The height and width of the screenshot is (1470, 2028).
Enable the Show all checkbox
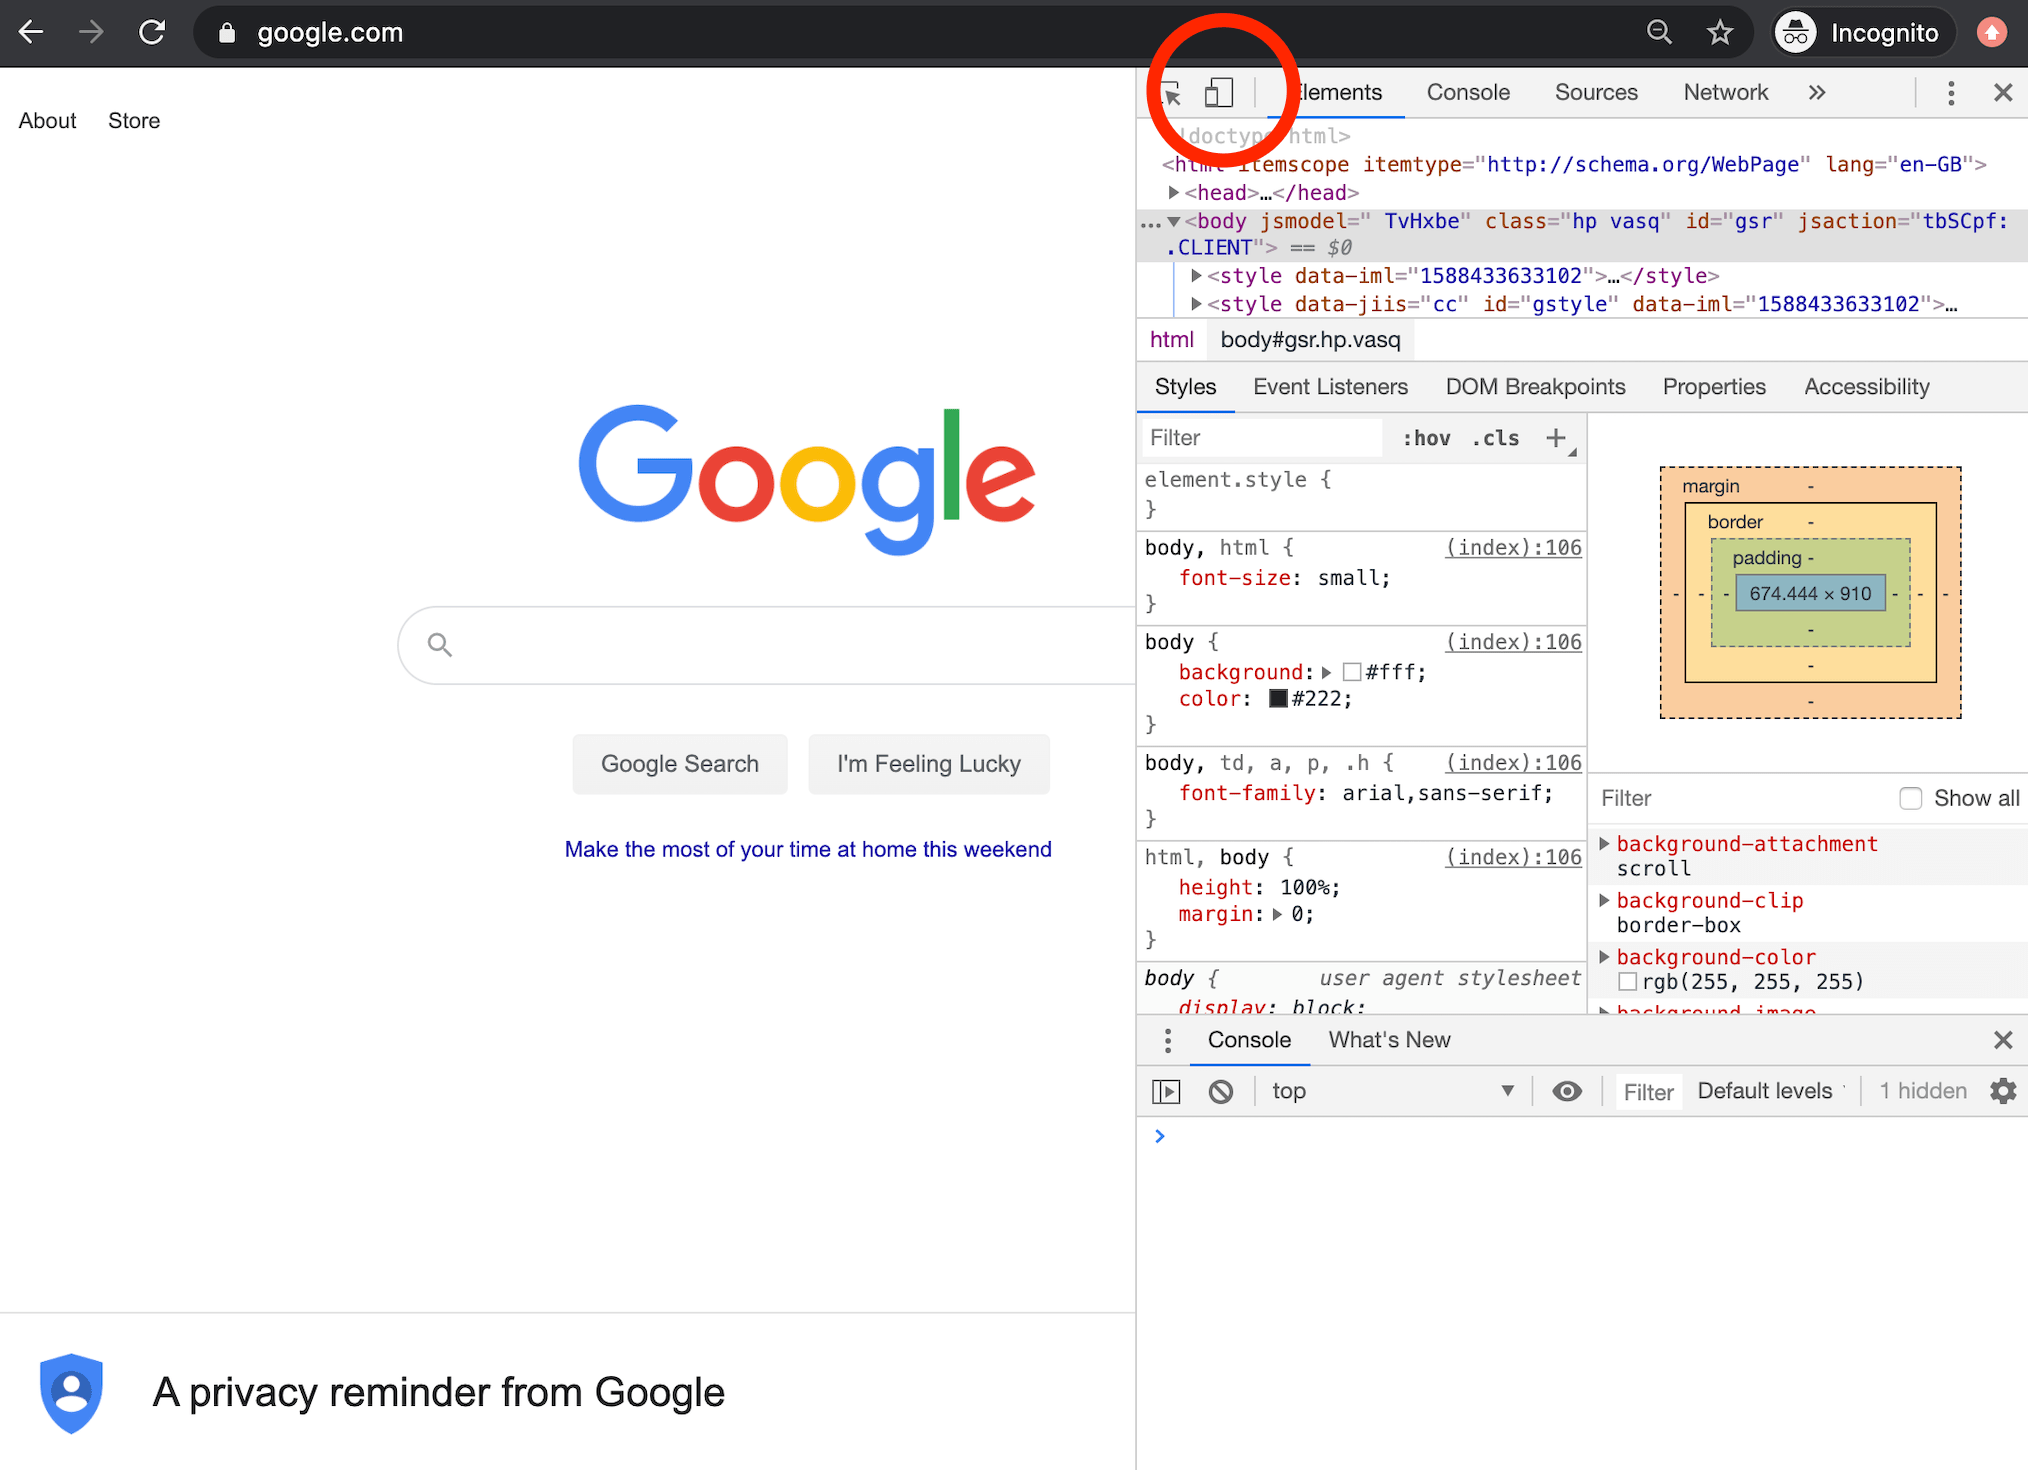point(1910,798)
